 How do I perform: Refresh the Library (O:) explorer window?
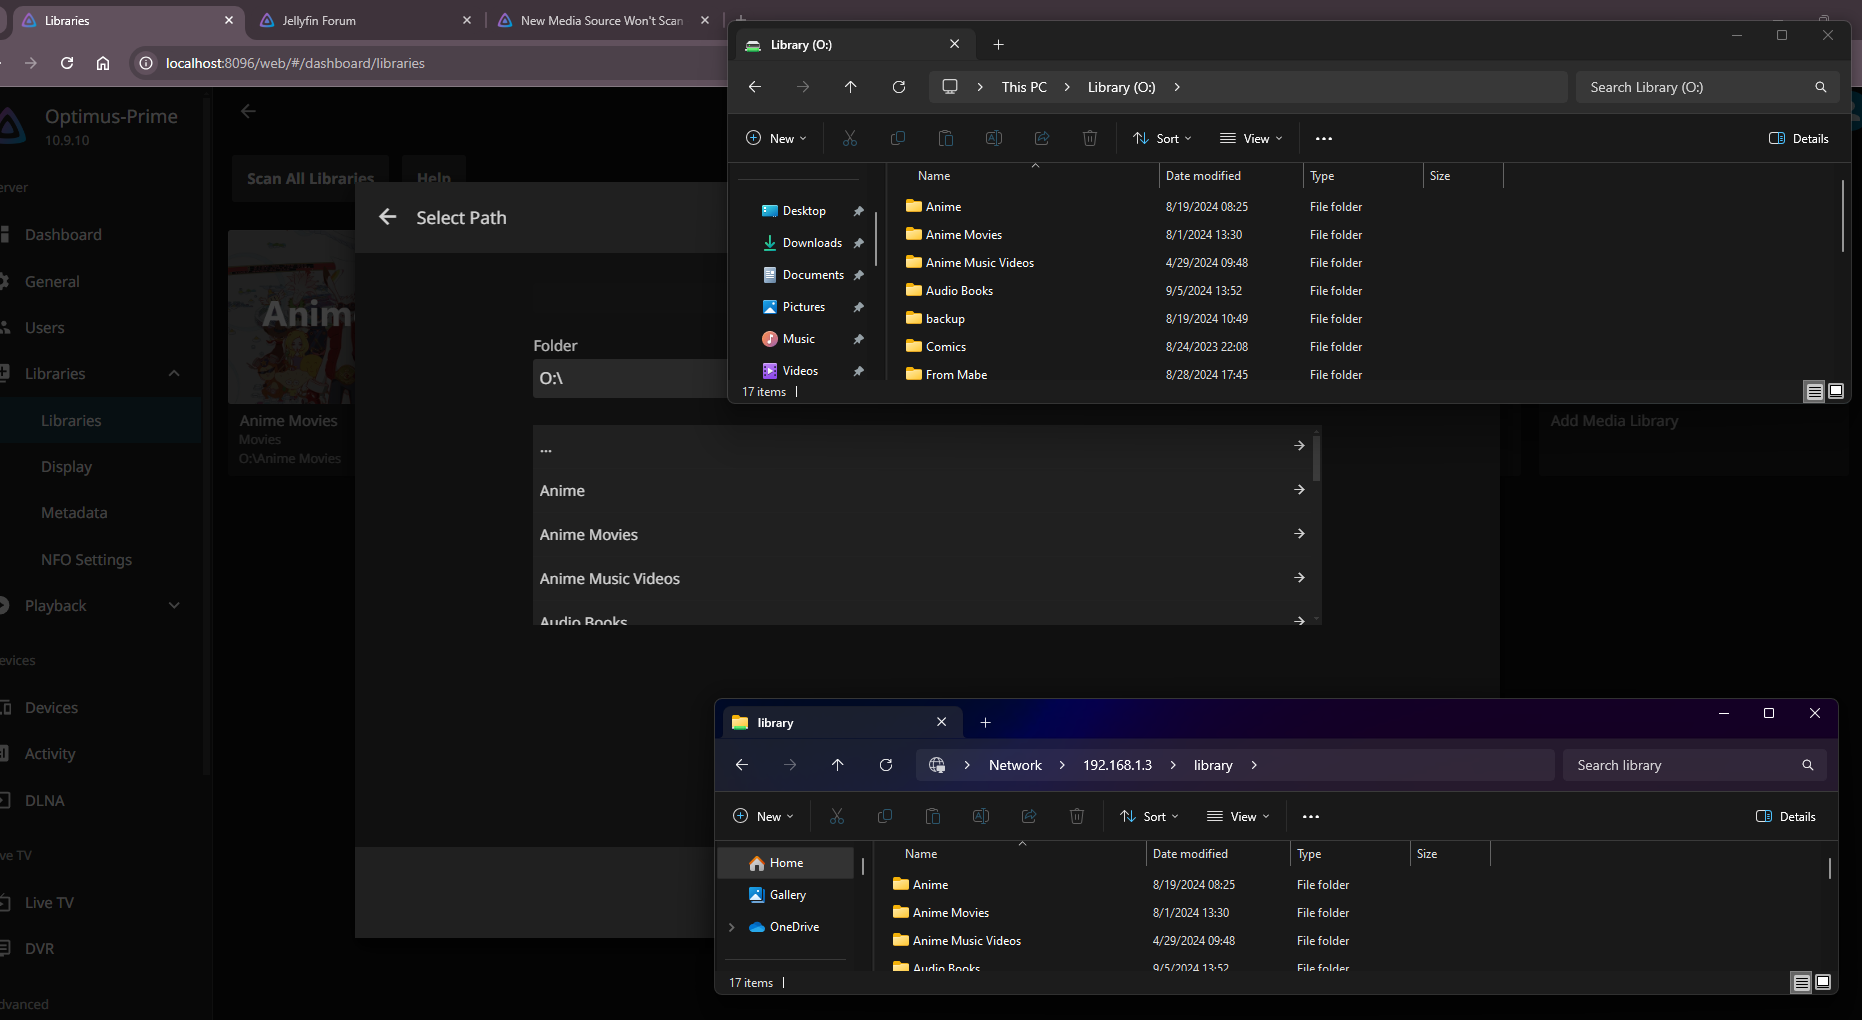tap(898, 87)
